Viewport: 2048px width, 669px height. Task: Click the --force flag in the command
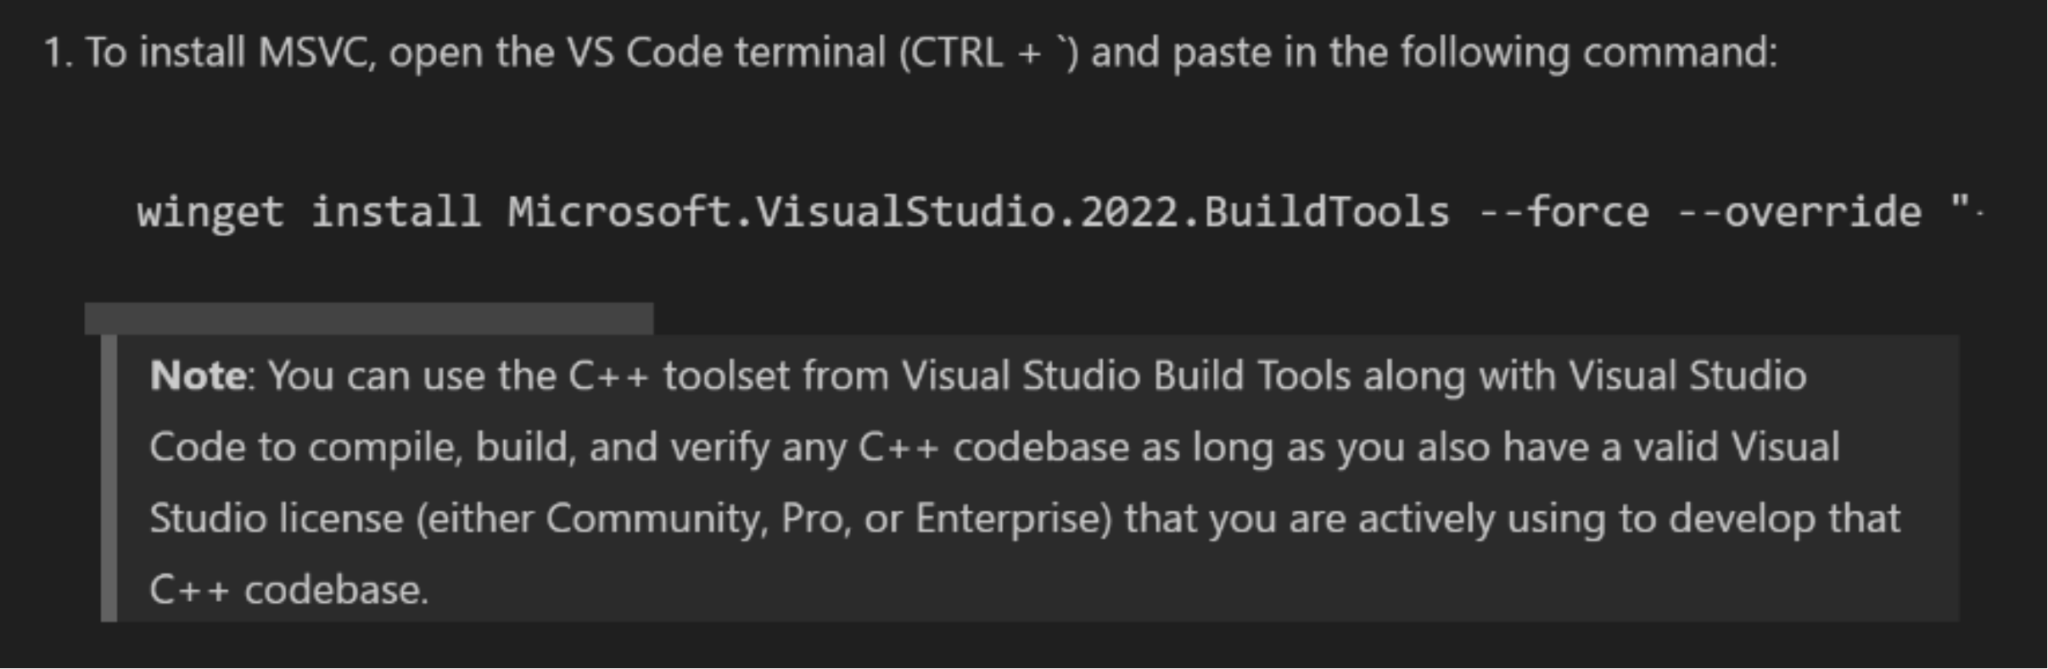[1563, 213]
